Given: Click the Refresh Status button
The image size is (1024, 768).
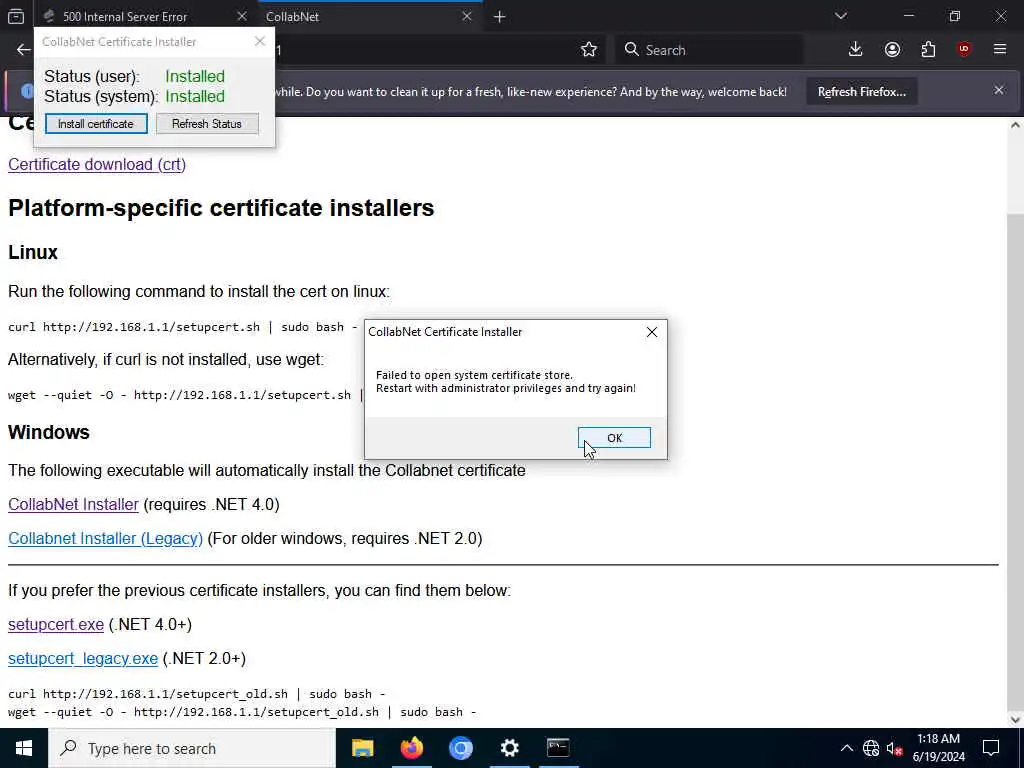Looking at the screenshot, I should pos(207,123).
